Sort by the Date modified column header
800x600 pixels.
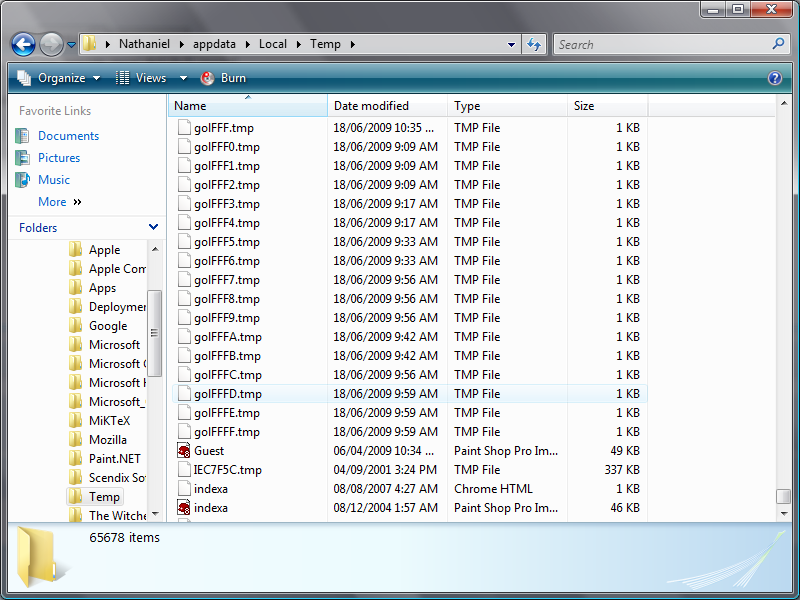coord(388,106)
